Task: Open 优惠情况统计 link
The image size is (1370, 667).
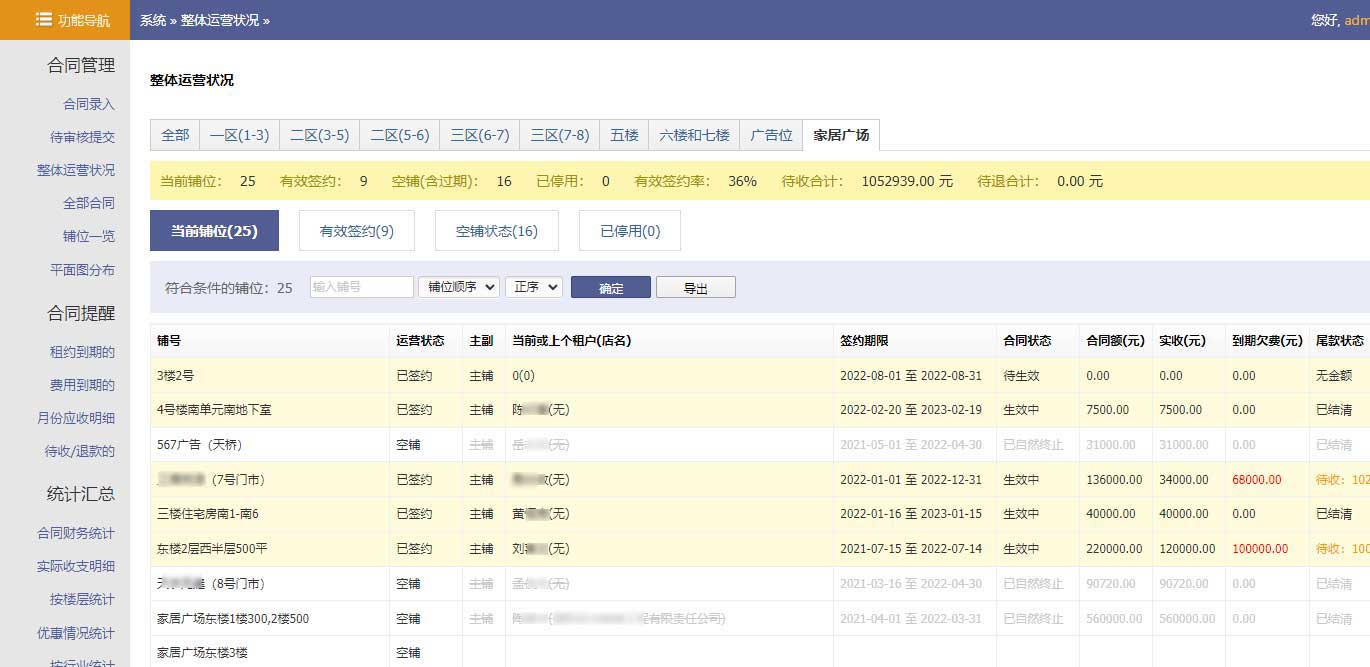Action: tap(76, 633)
